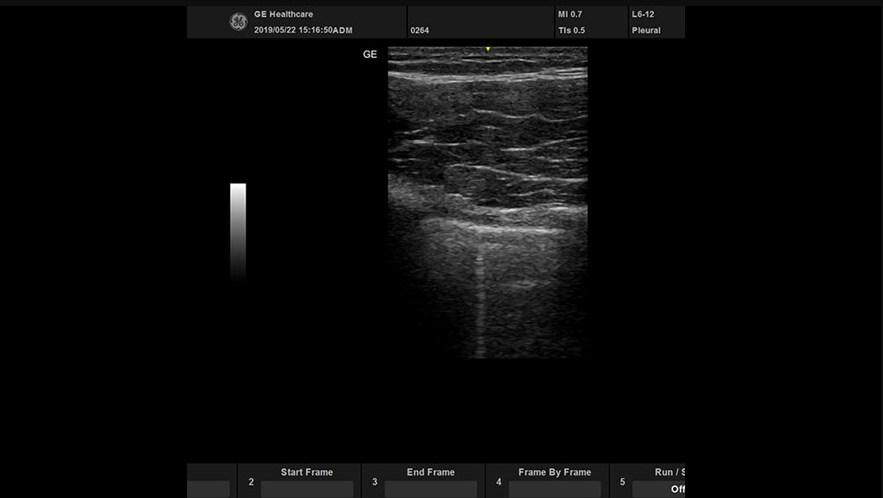Open the L6-12 probe selector

coord(643,15)
